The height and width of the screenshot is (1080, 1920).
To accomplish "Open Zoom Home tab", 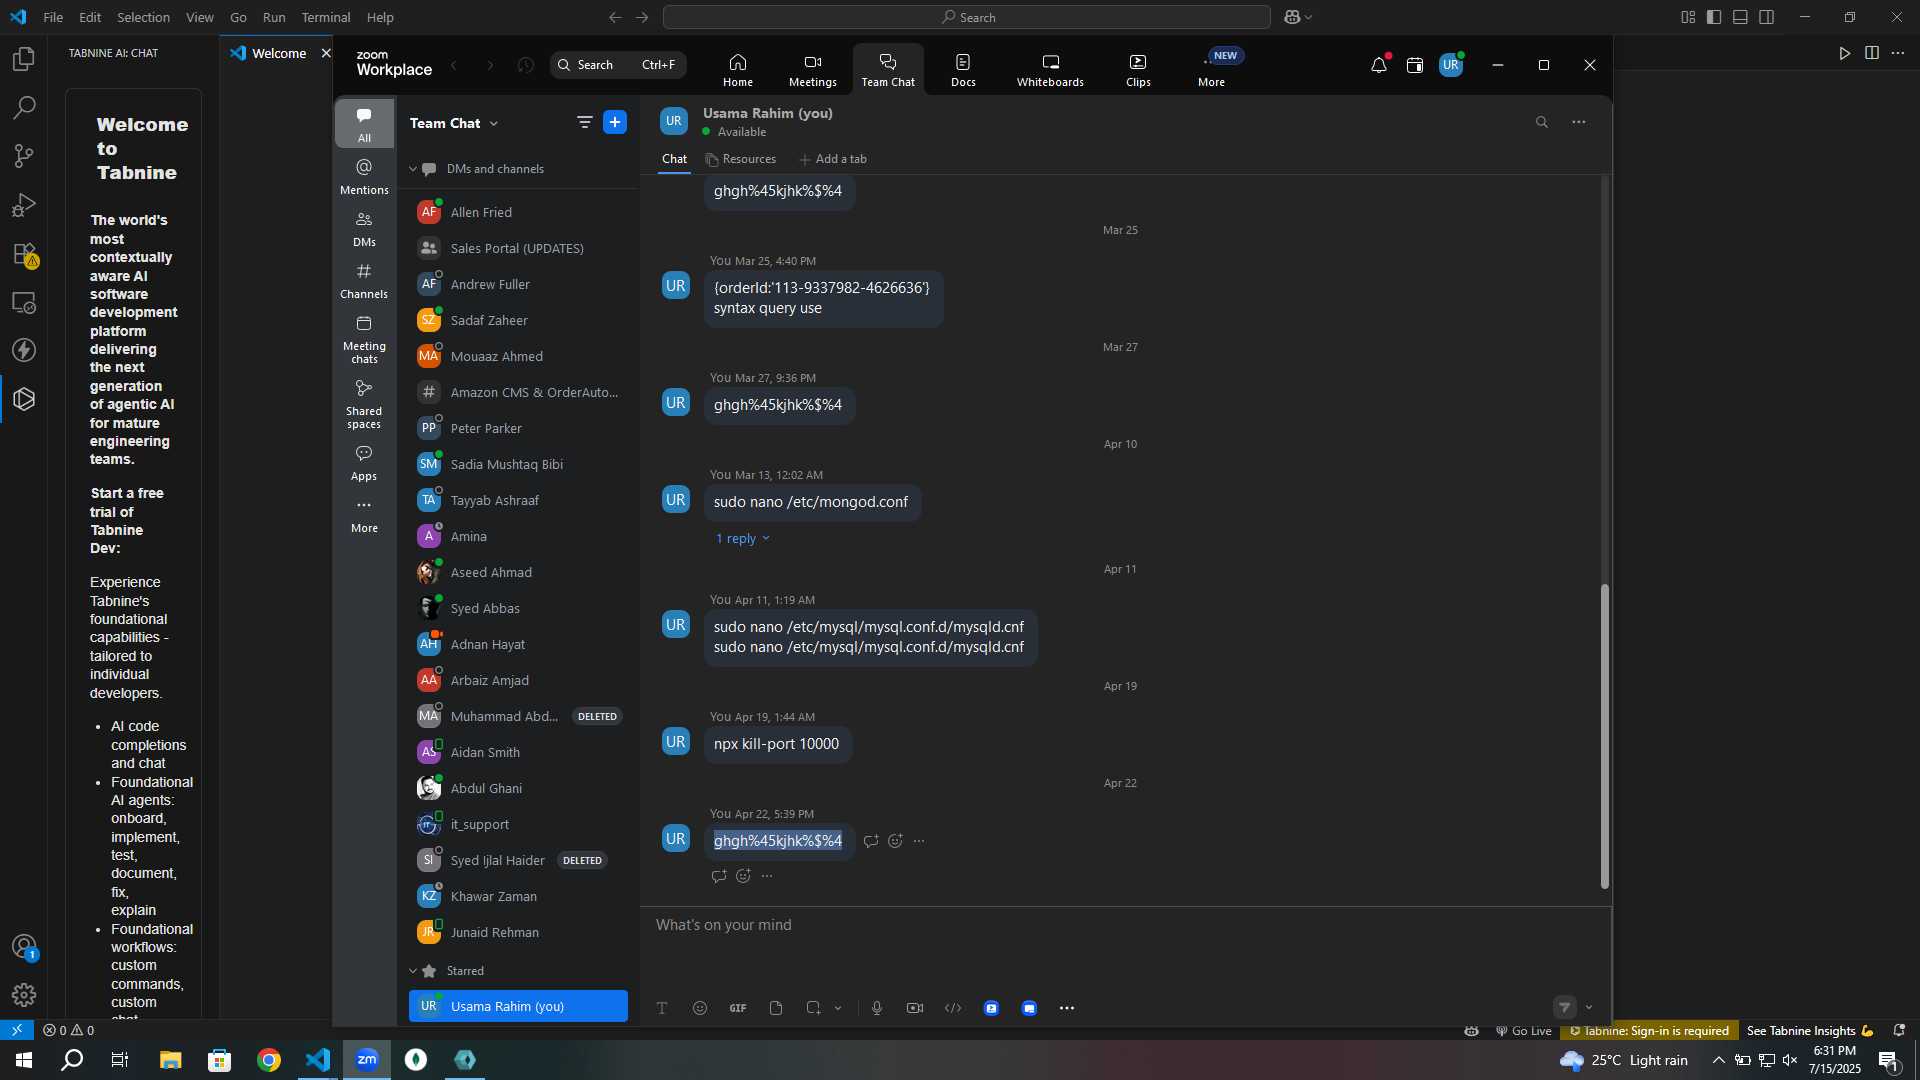I will (738, 69).
